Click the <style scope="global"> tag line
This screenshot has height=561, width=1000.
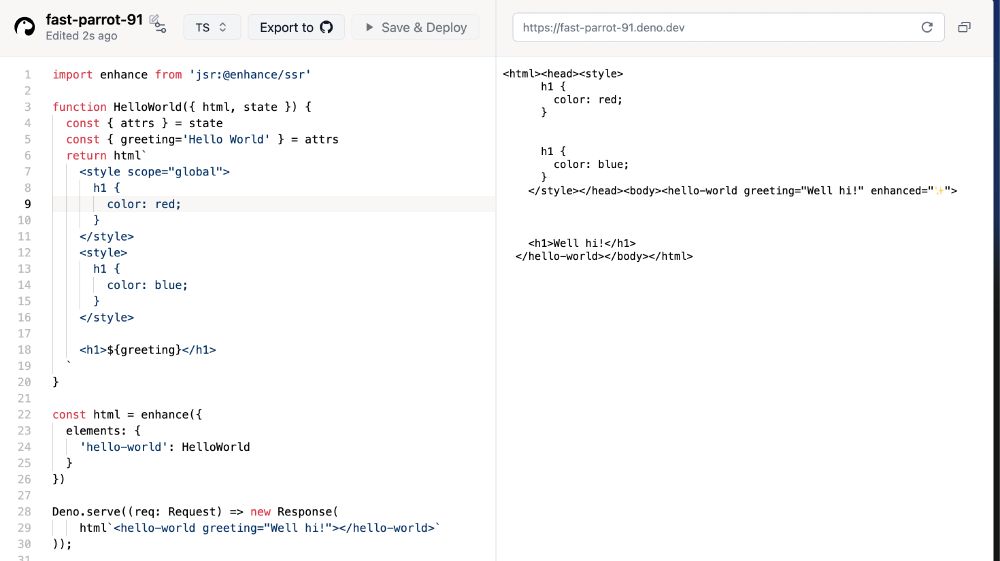point(154,171)
